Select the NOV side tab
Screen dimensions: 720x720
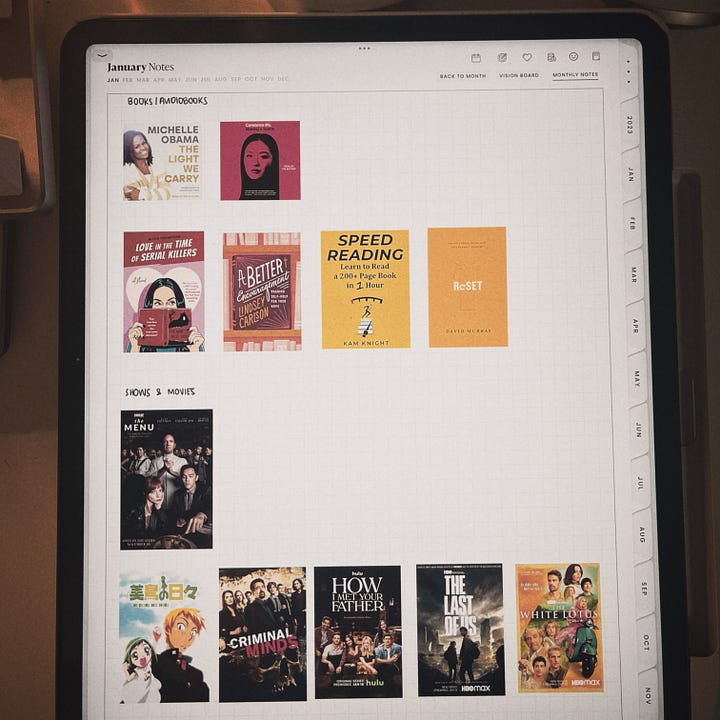(x=648, y=695)
